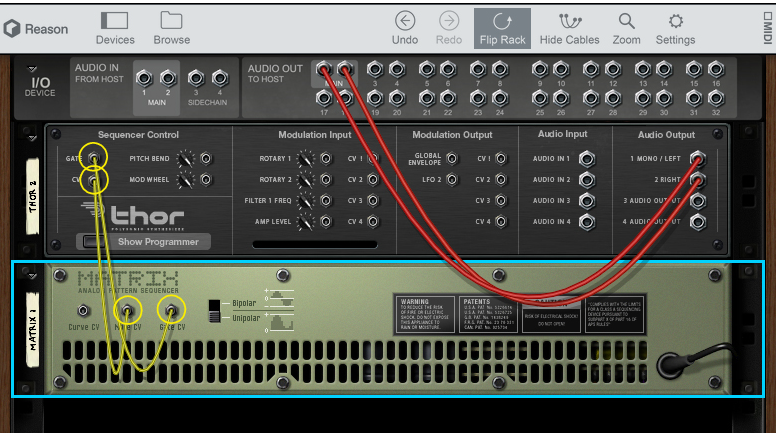
Task: Click the Matrix Gate CV jack
Action: click(x=171, y=311)
